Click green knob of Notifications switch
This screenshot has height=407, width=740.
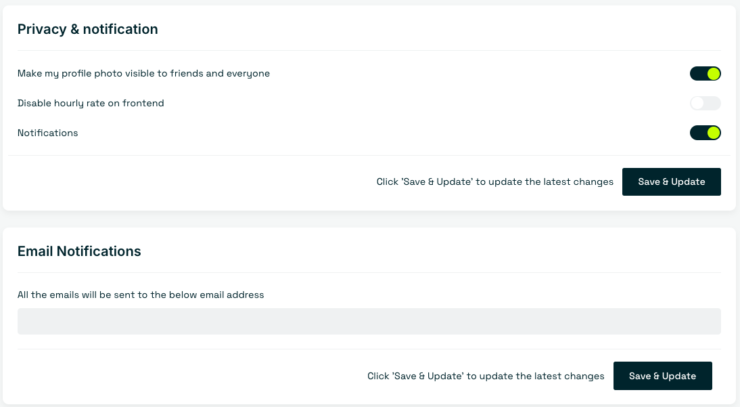713,133
